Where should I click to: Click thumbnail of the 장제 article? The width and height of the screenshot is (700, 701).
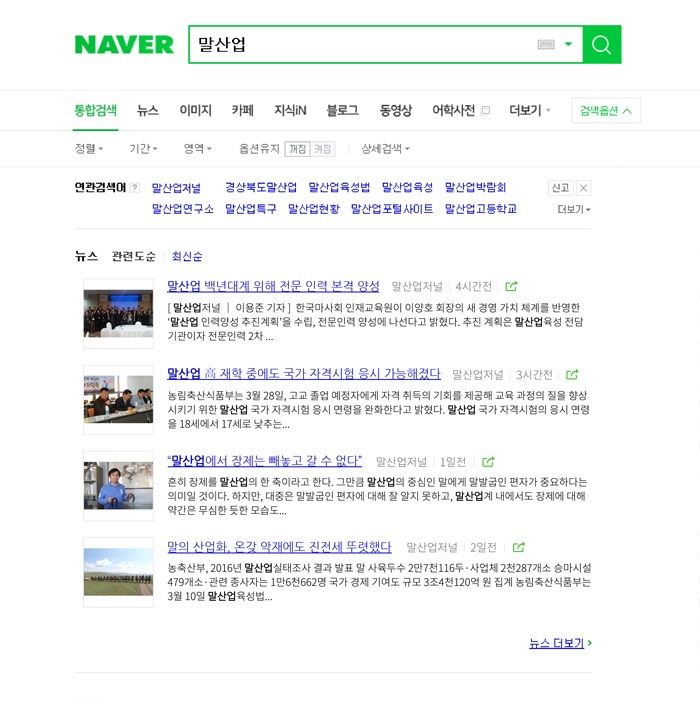pyautogui.click(x=118, y=486)
